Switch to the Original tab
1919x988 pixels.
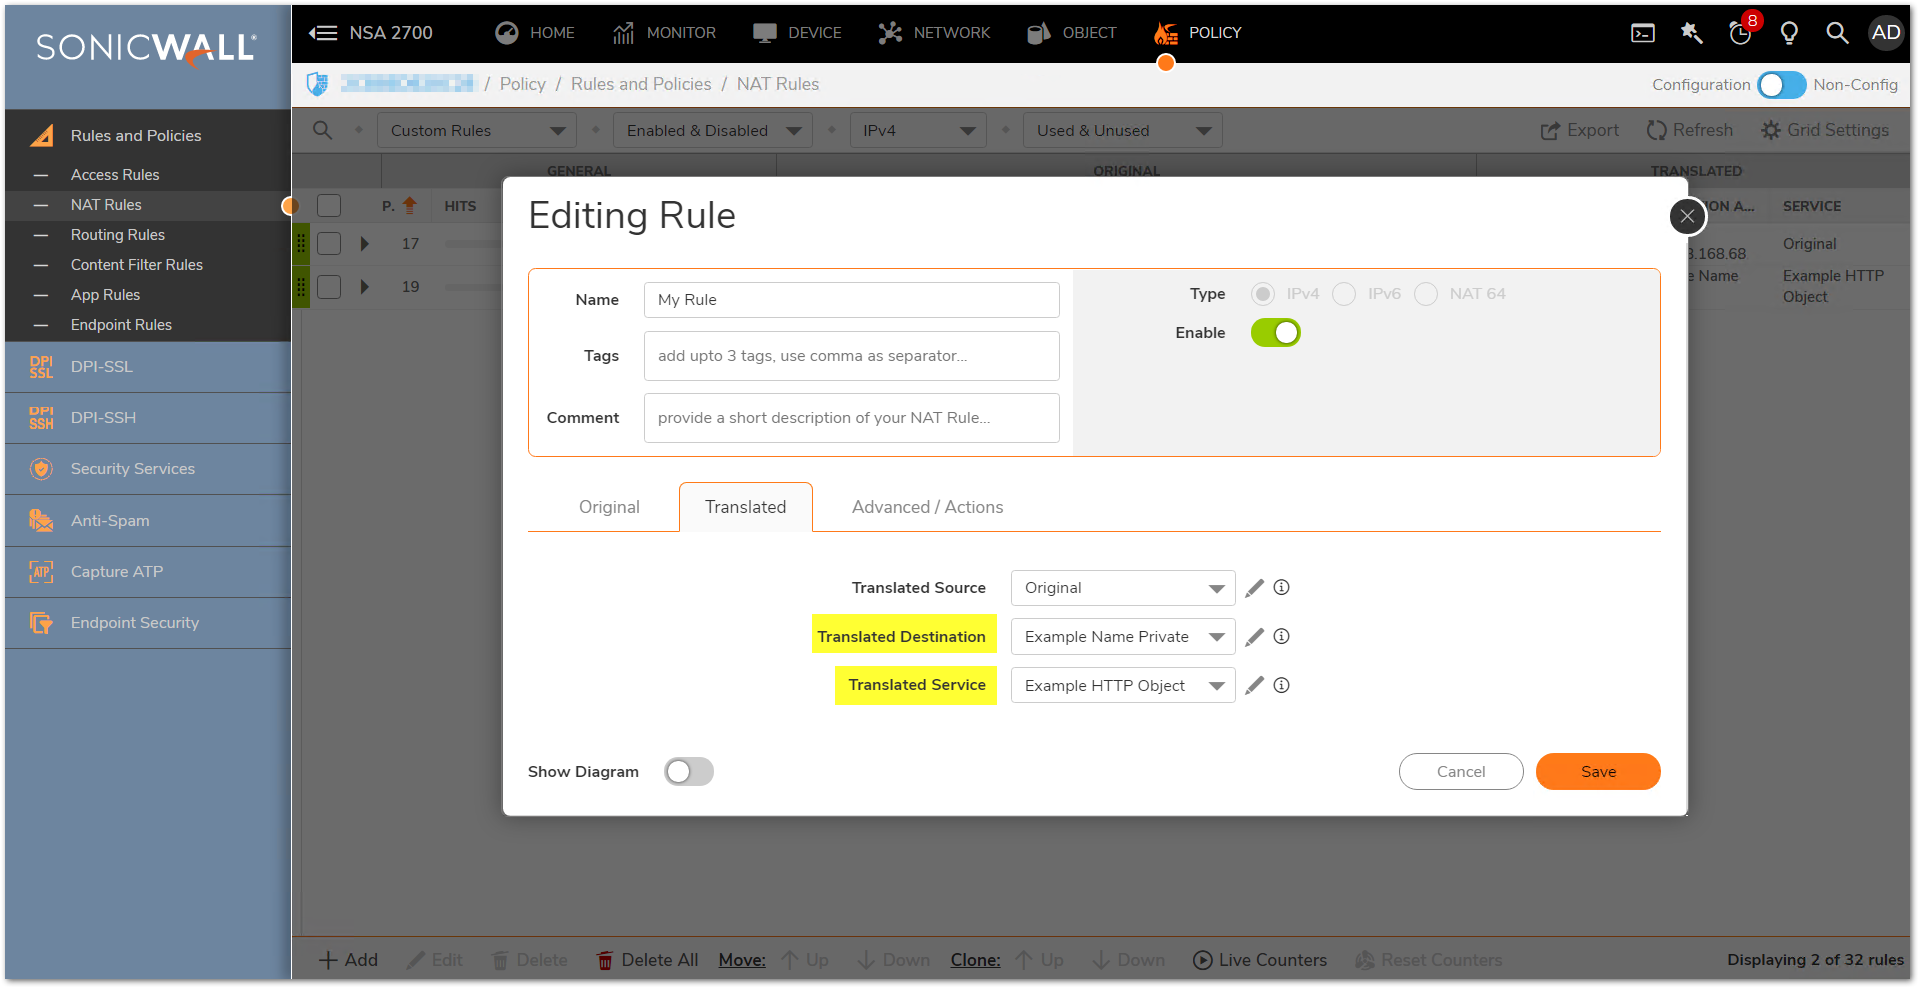point(609,507)
